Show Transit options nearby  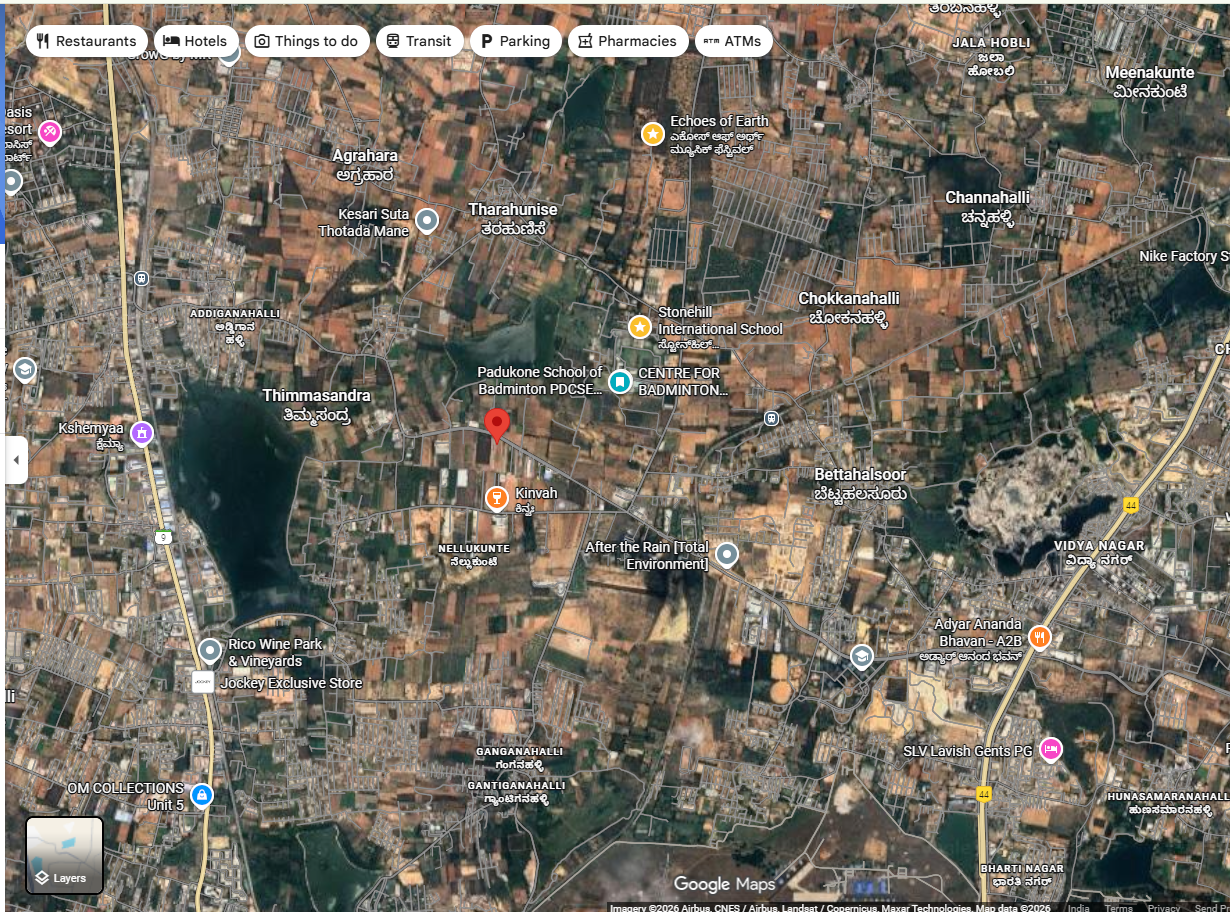tap(419, 41)
